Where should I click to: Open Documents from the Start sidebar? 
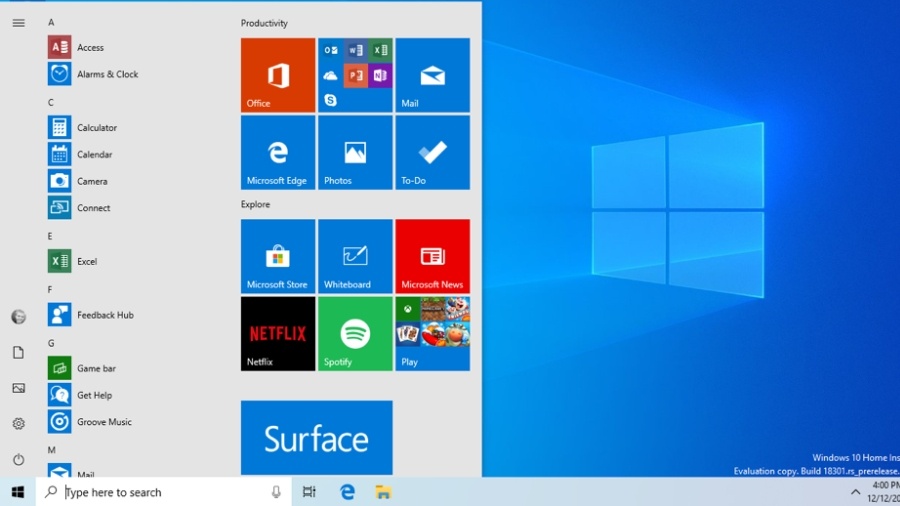(x=18, y=352)
